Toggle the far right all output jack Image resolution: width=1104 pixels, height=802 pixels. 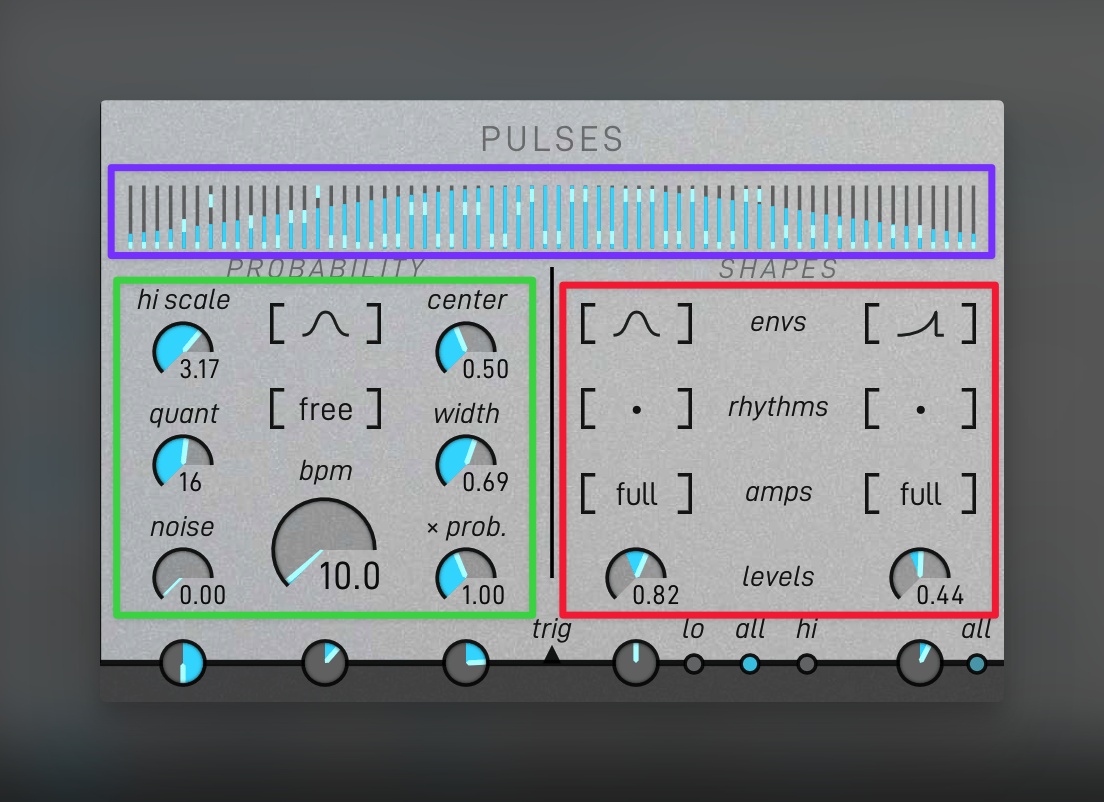coord(977,663)
